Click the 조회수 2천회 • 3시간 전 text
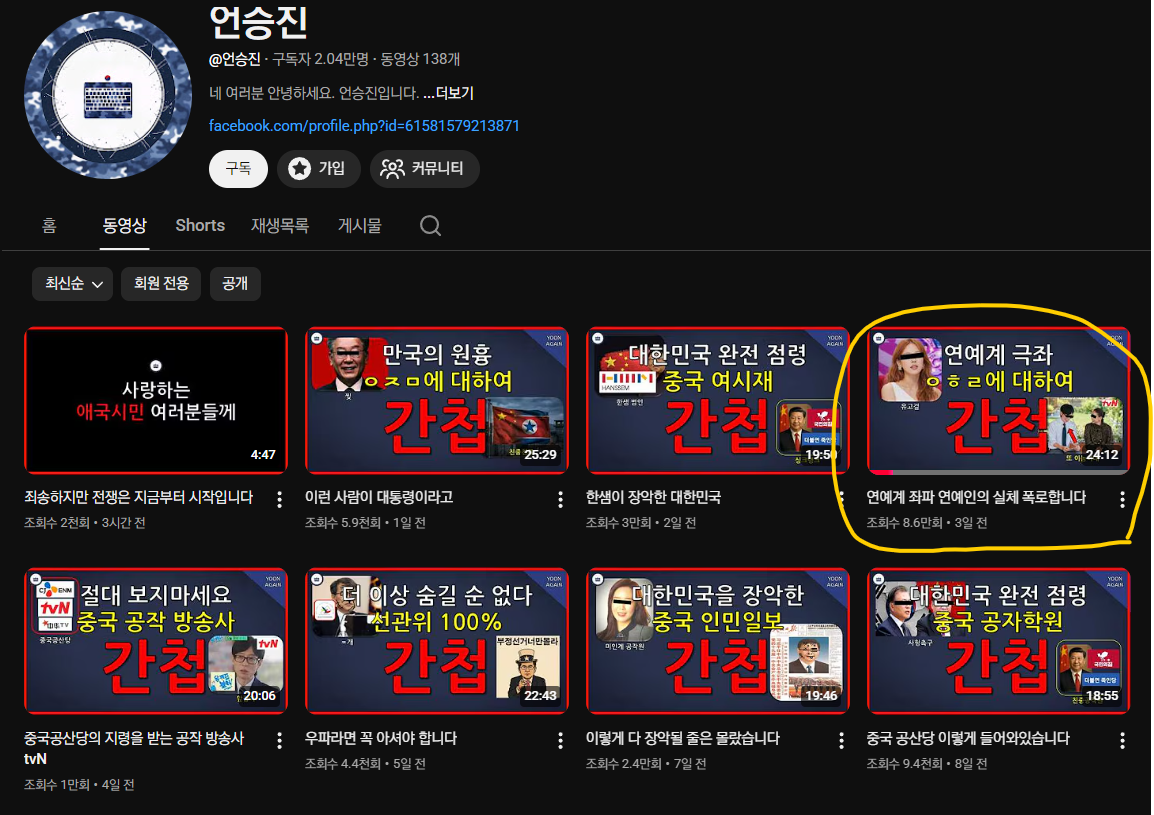1154x815 pixels. click(x=85, y=523)
